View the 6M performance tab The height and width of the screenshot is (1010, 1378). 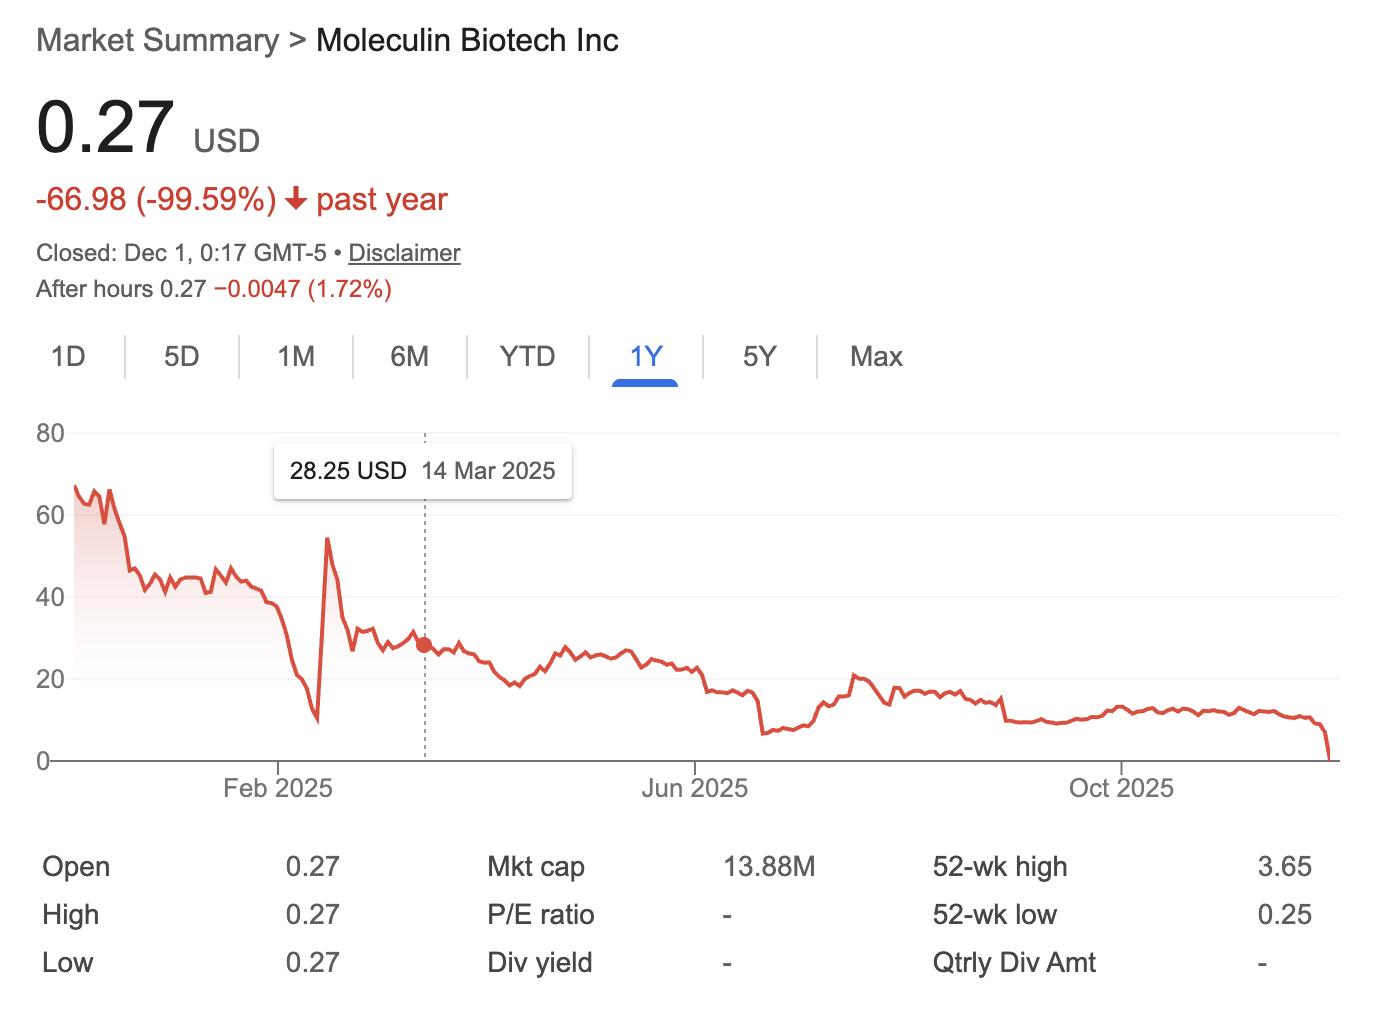coord(409,356)
